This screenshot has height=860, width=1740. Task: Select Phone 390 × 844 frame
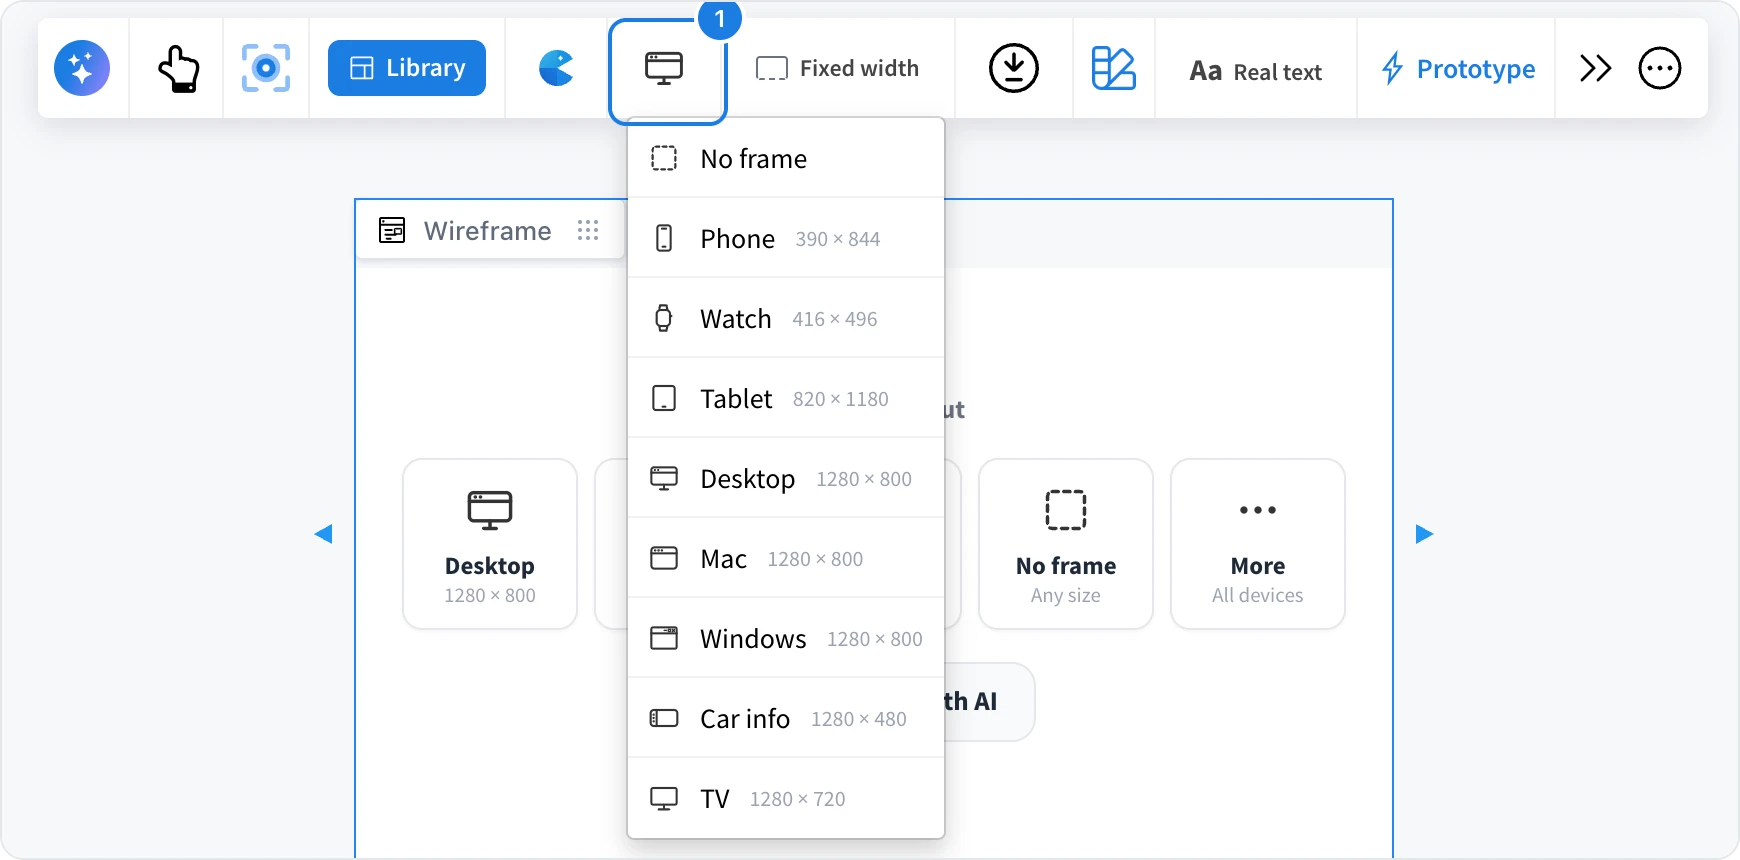click(x=786, y=238)
